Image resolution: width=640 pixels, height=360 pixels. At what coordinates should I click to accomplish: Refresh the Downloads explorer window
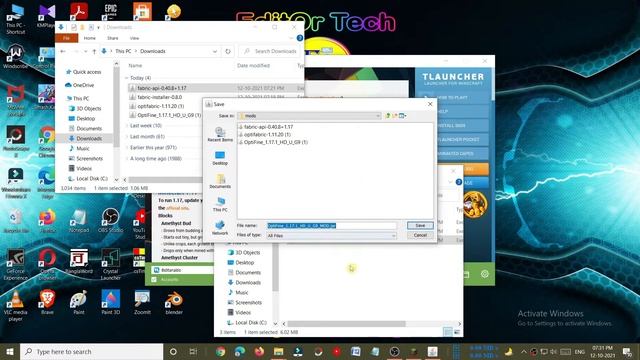[228, 51]
